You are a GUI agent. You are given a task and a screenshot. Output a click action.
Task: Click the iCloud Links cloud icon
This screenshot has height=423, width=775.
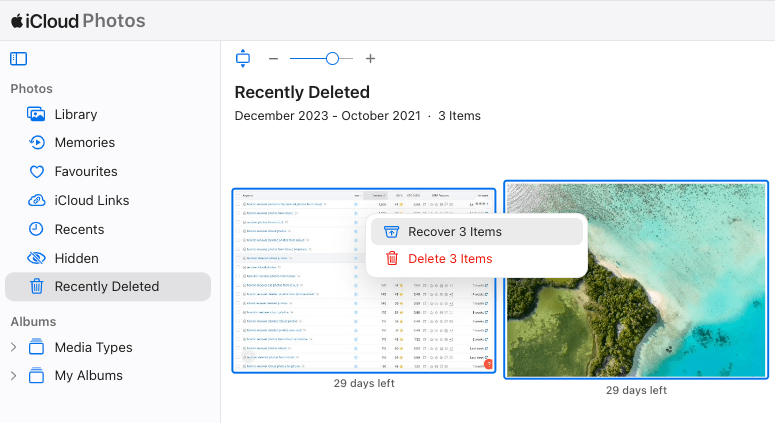(36, 200)
